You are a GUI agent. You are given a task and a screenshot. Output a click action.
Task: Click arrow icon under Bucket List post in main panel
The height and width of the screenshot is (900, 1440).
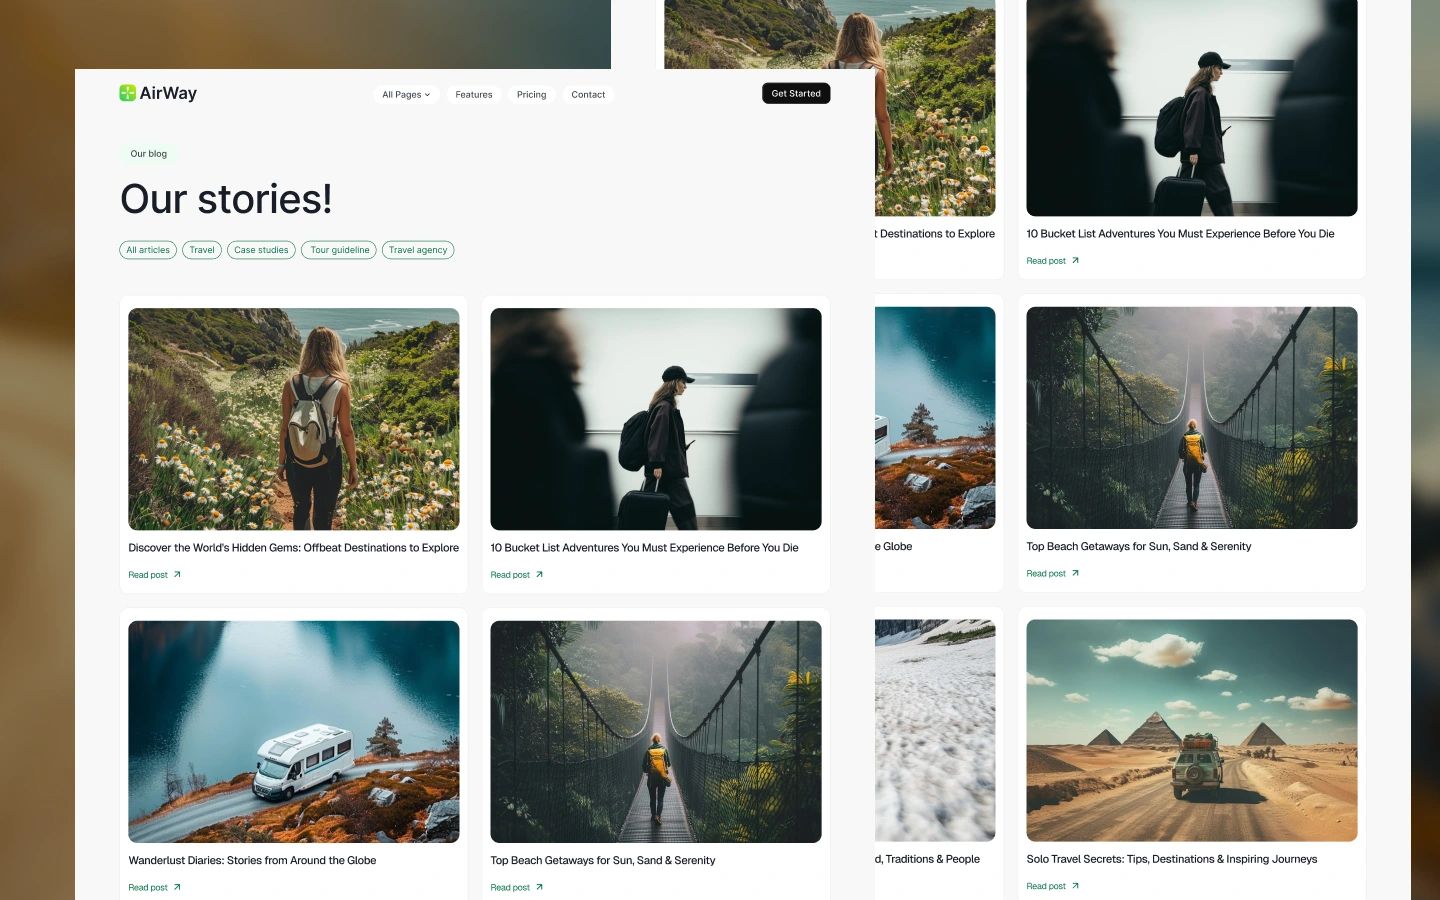pyautogui.click(x=539, y=575)
